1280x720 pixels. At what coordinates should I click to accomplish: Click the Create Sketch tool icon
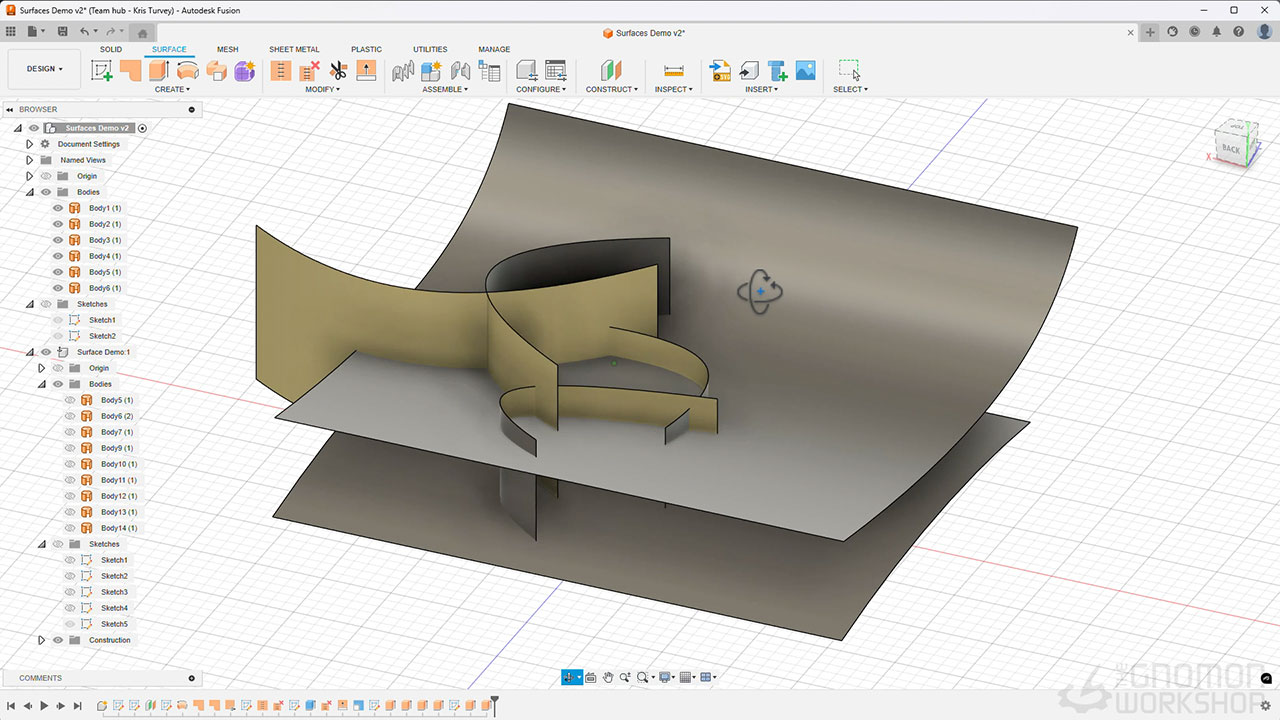(x=102, y=71)
